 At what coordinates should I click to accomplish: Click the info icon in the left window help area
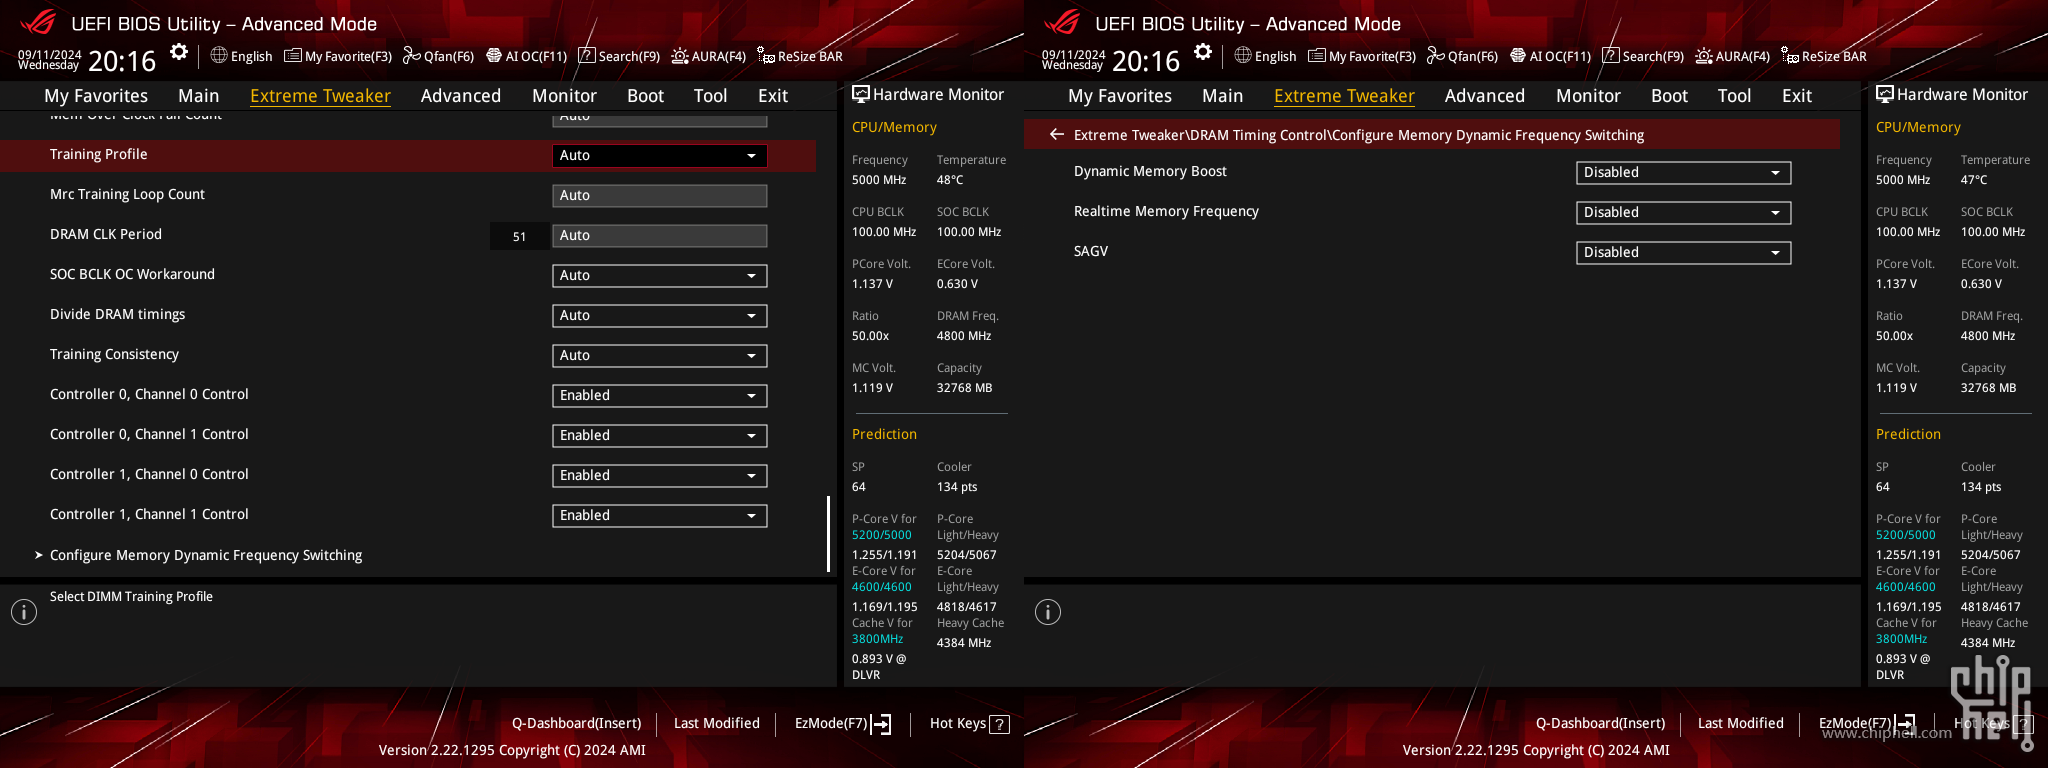24,612
